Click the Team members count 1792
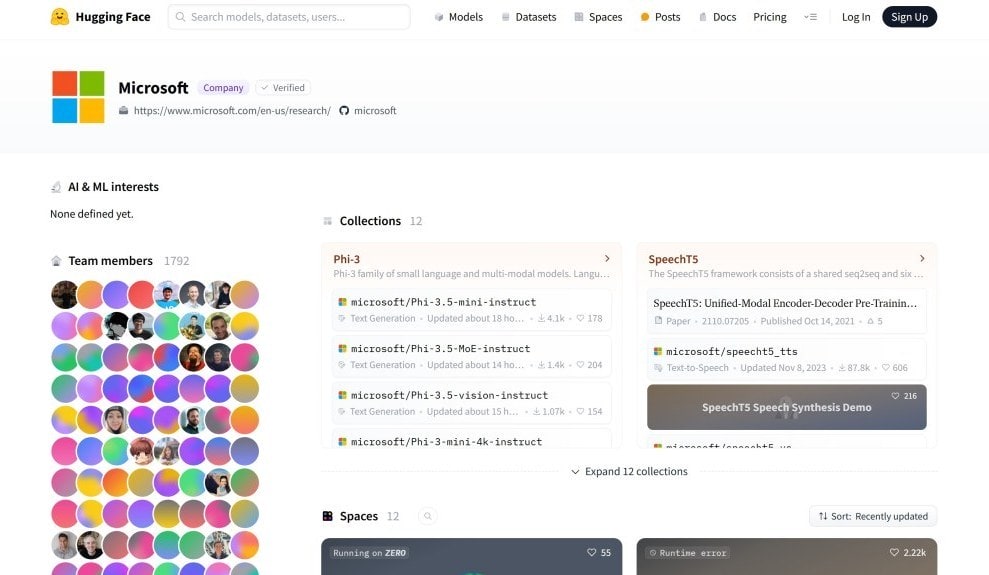This screenshot has width=989, height=575. click(177, 261)
